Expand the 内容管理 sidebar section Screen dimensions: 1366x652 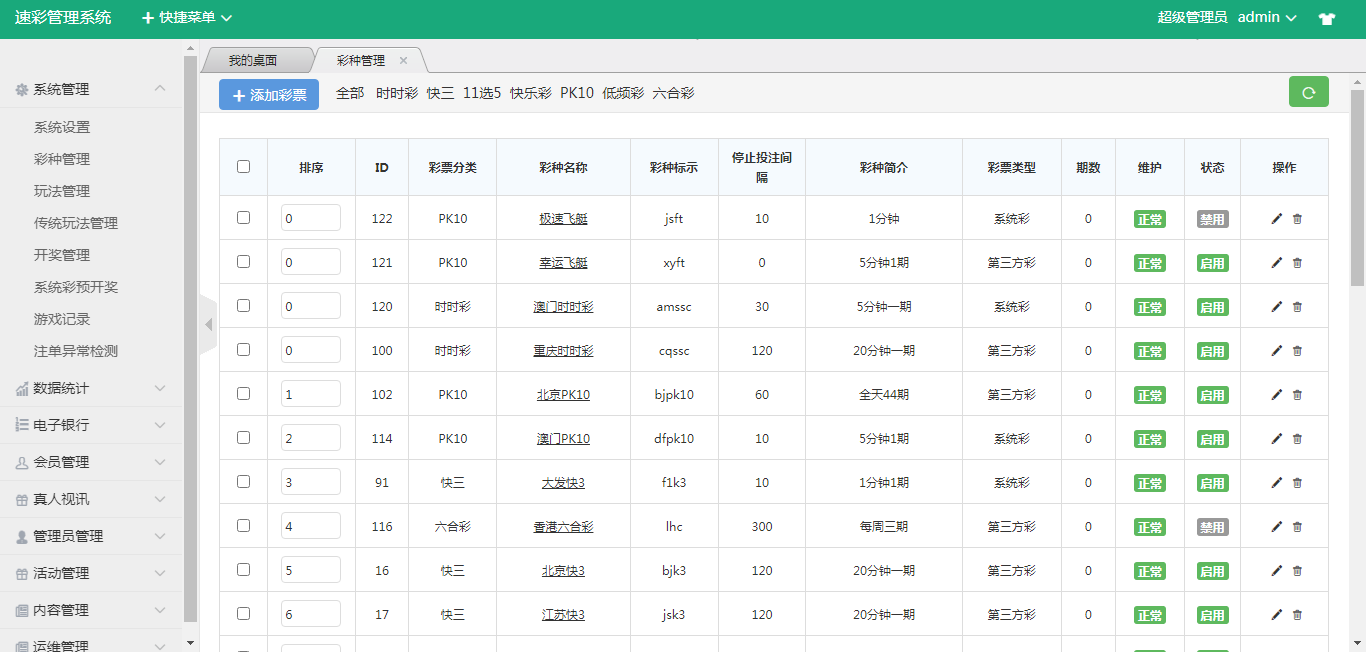click(x=91, y=610)
